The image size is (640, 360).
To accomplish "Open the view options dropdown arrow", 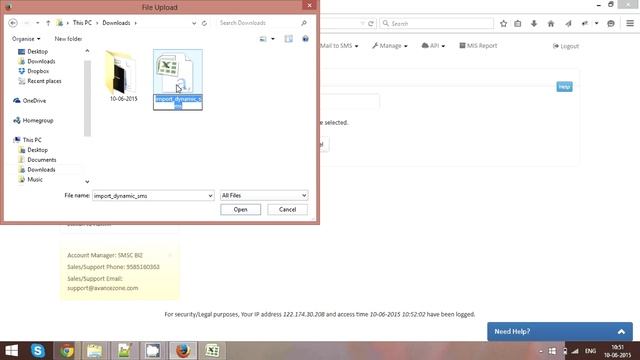I will pyautogui.click(x=273, y=39).
